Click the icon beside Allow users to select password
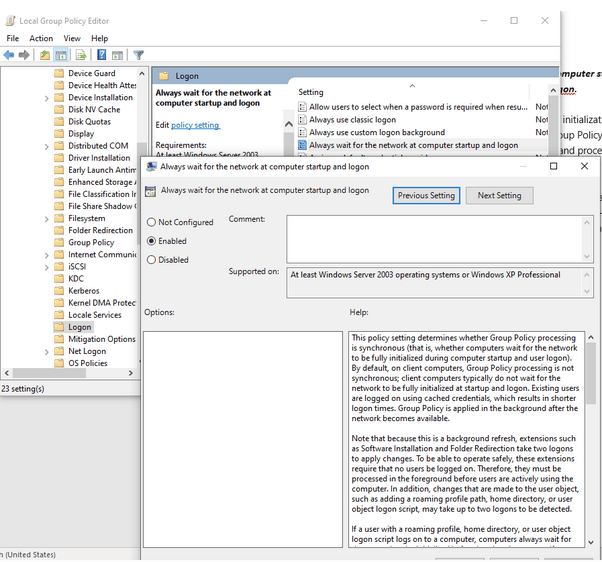Screen dimensions: 602x562 coord(303,107)
